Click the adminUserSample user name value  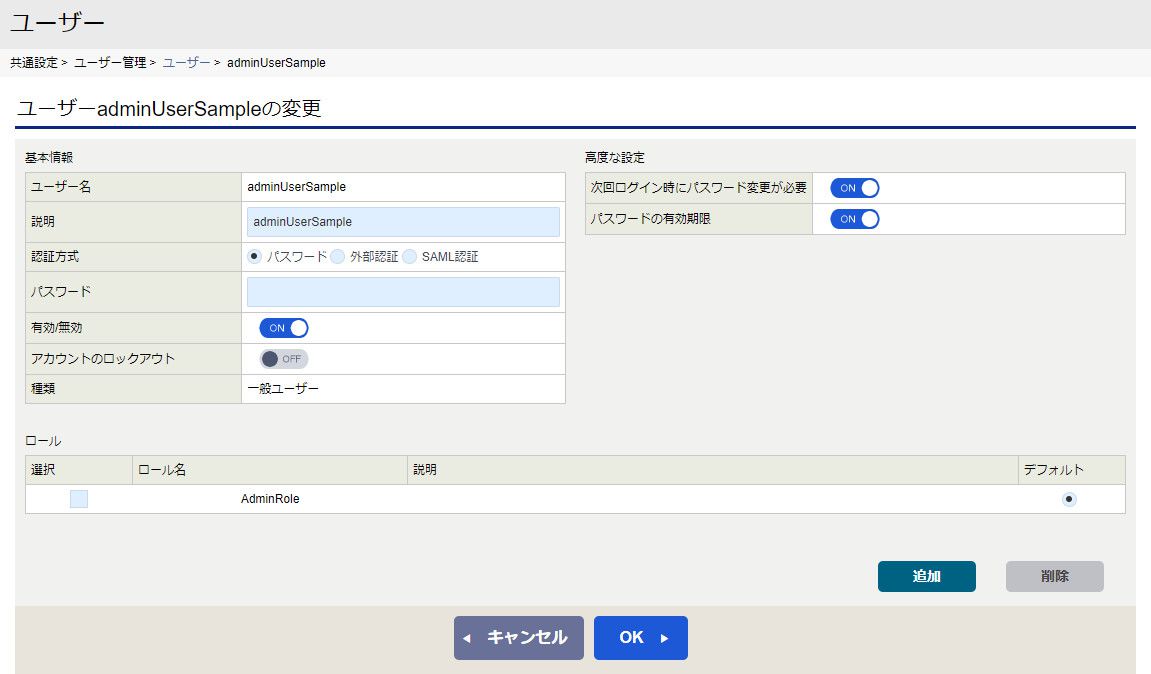[x=297, y=186]
